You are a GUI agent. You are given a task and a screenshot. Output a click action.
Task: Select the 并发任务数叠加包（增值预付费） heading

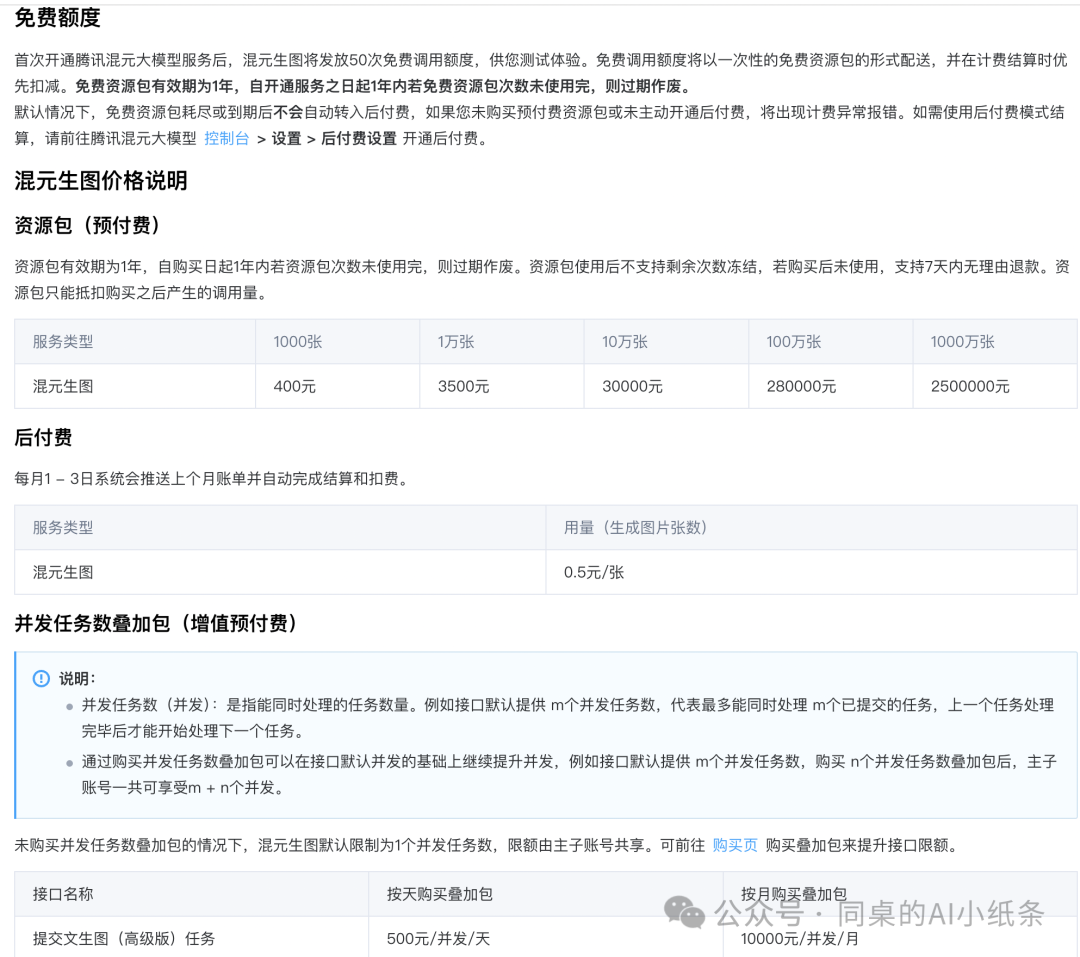(157, 624)
